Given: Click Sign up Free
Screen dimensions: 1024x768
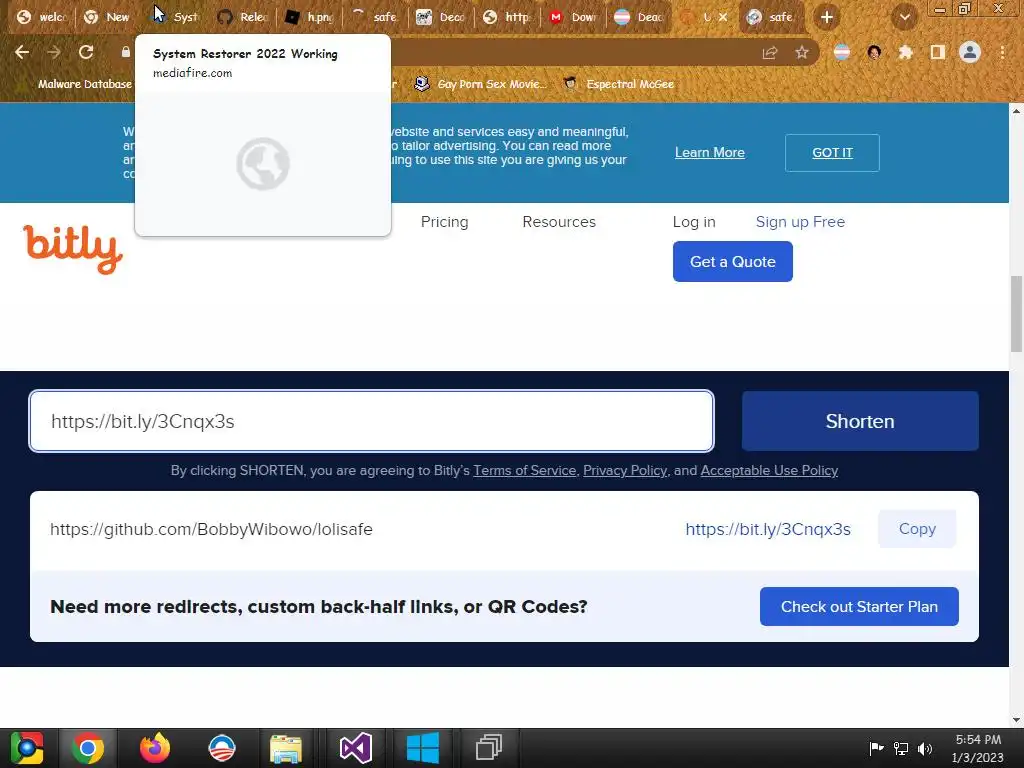Looking at the screenshot, I should coord(800,222).
